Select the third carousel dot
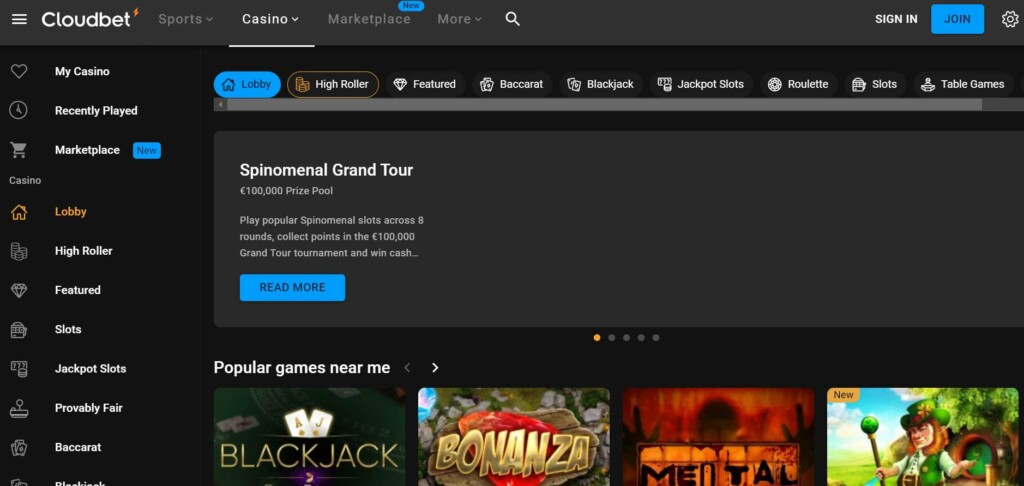The height and width of the screenshot is (486, 1024). 626,338
